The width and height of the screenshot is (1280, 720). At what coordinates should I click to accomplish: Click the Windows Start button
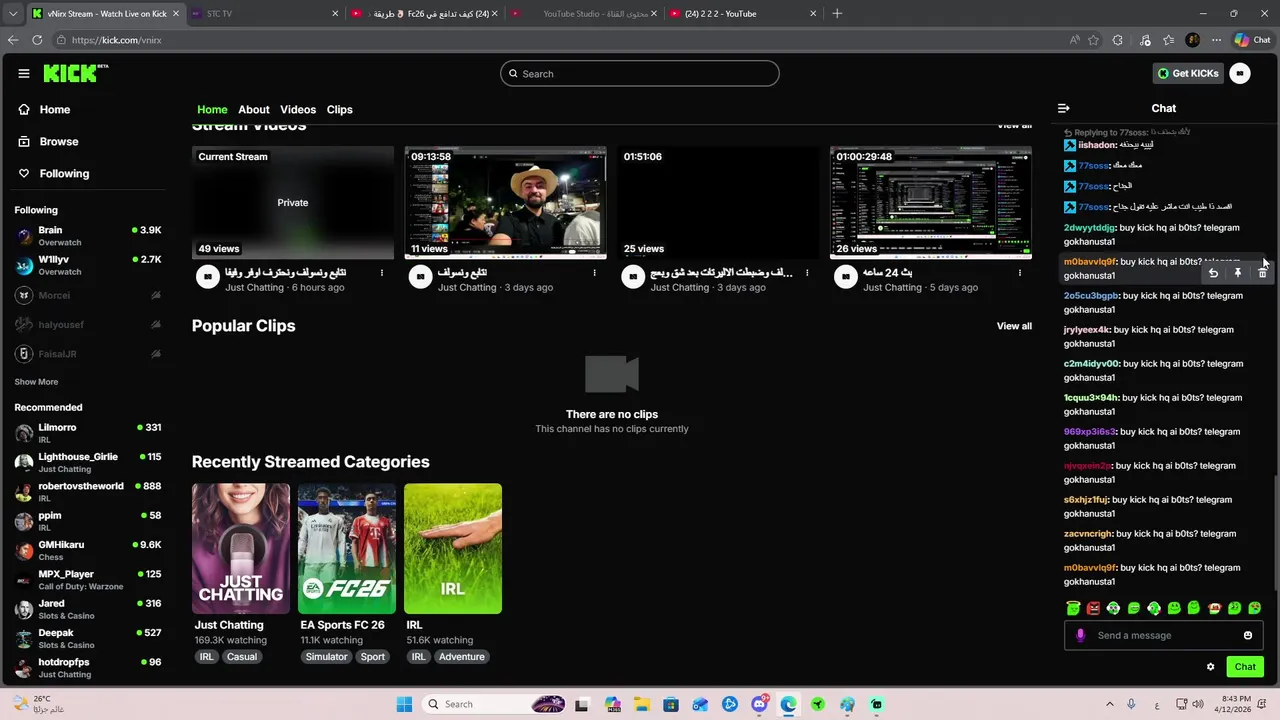(x=404, y=704)
